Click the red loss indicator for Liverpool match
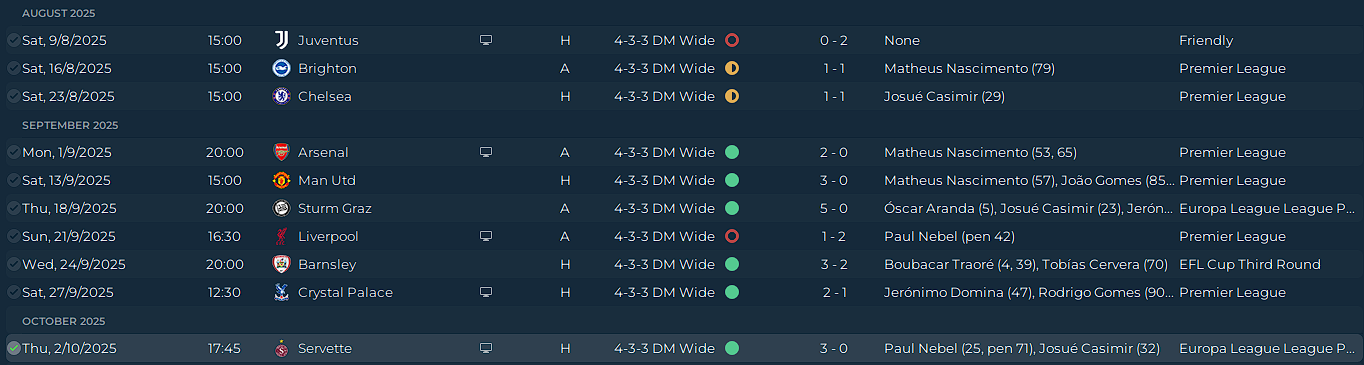This screenshot has height=365, width=1364. point(732,237)
